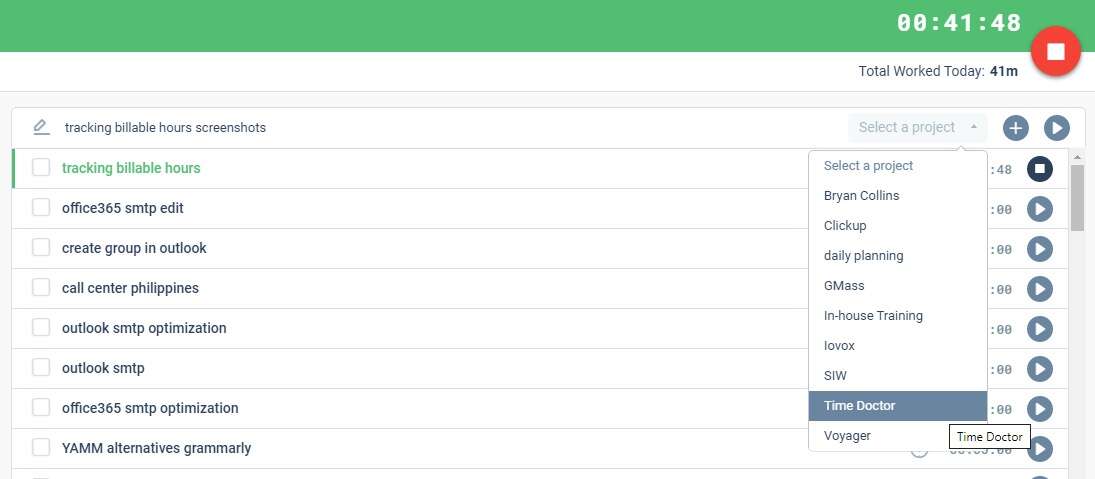Mark 'outlook smtp' task as complete
1095x479 pixels.
[41, 368]
